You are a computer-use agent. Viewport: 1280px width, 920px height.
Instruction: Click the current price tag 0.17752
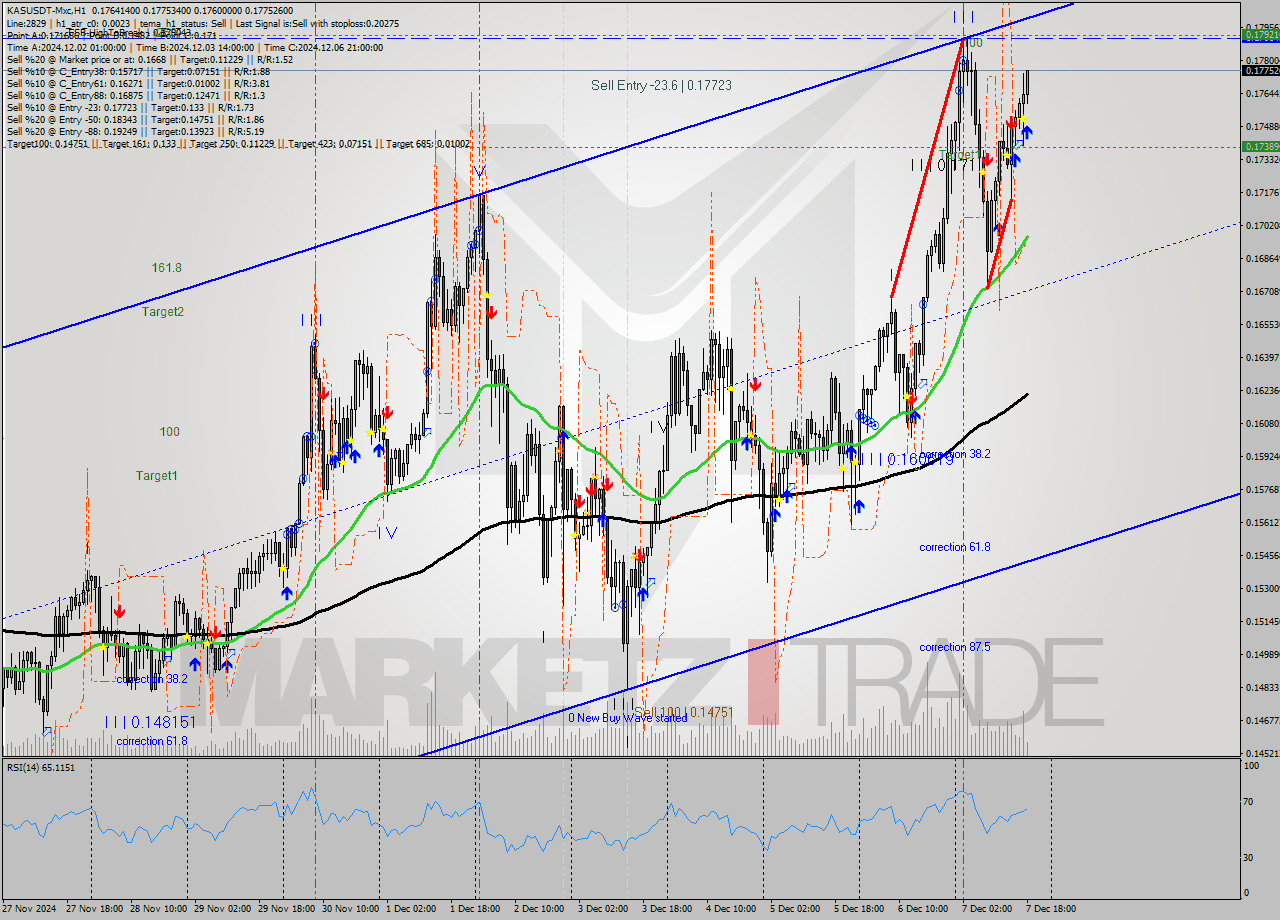(1260, 70)
